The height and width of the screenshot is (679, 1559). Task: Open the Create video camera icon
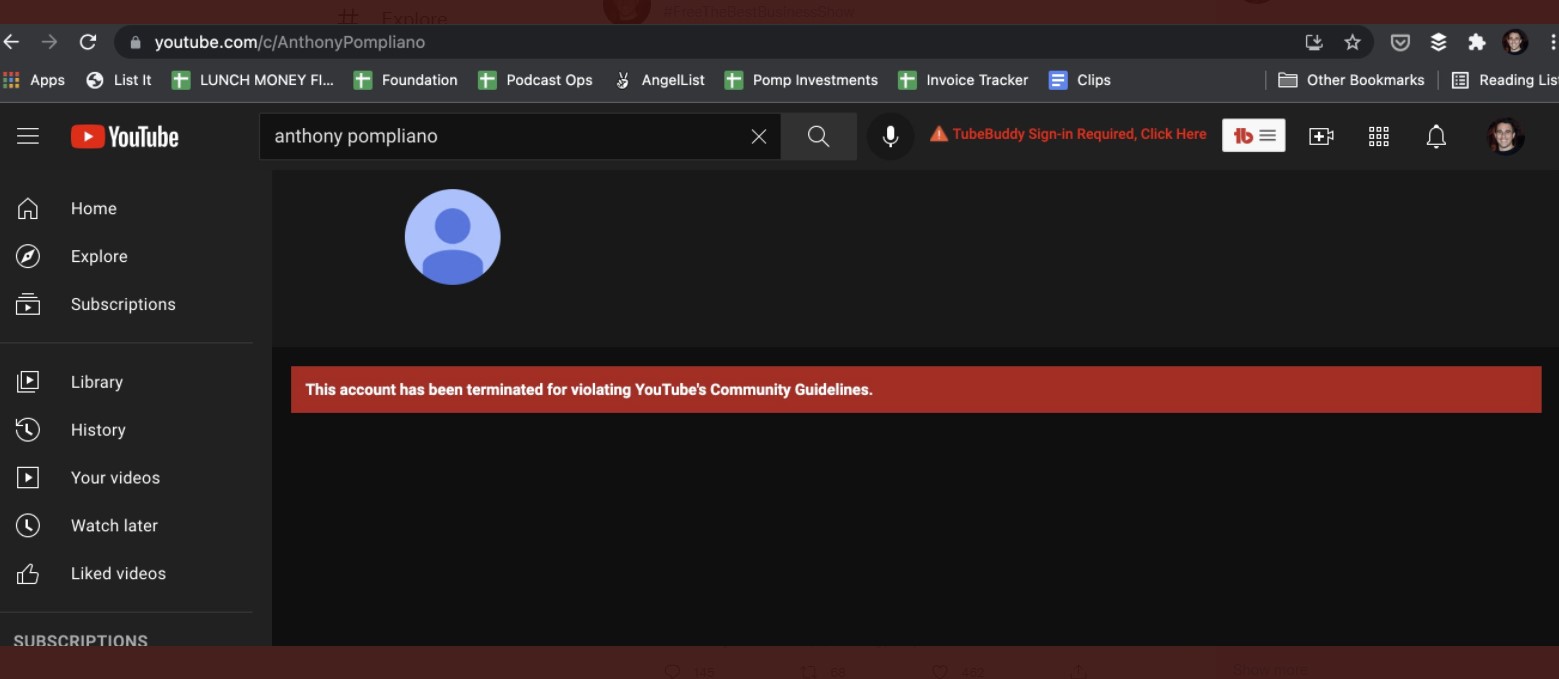click(1321, 136)
